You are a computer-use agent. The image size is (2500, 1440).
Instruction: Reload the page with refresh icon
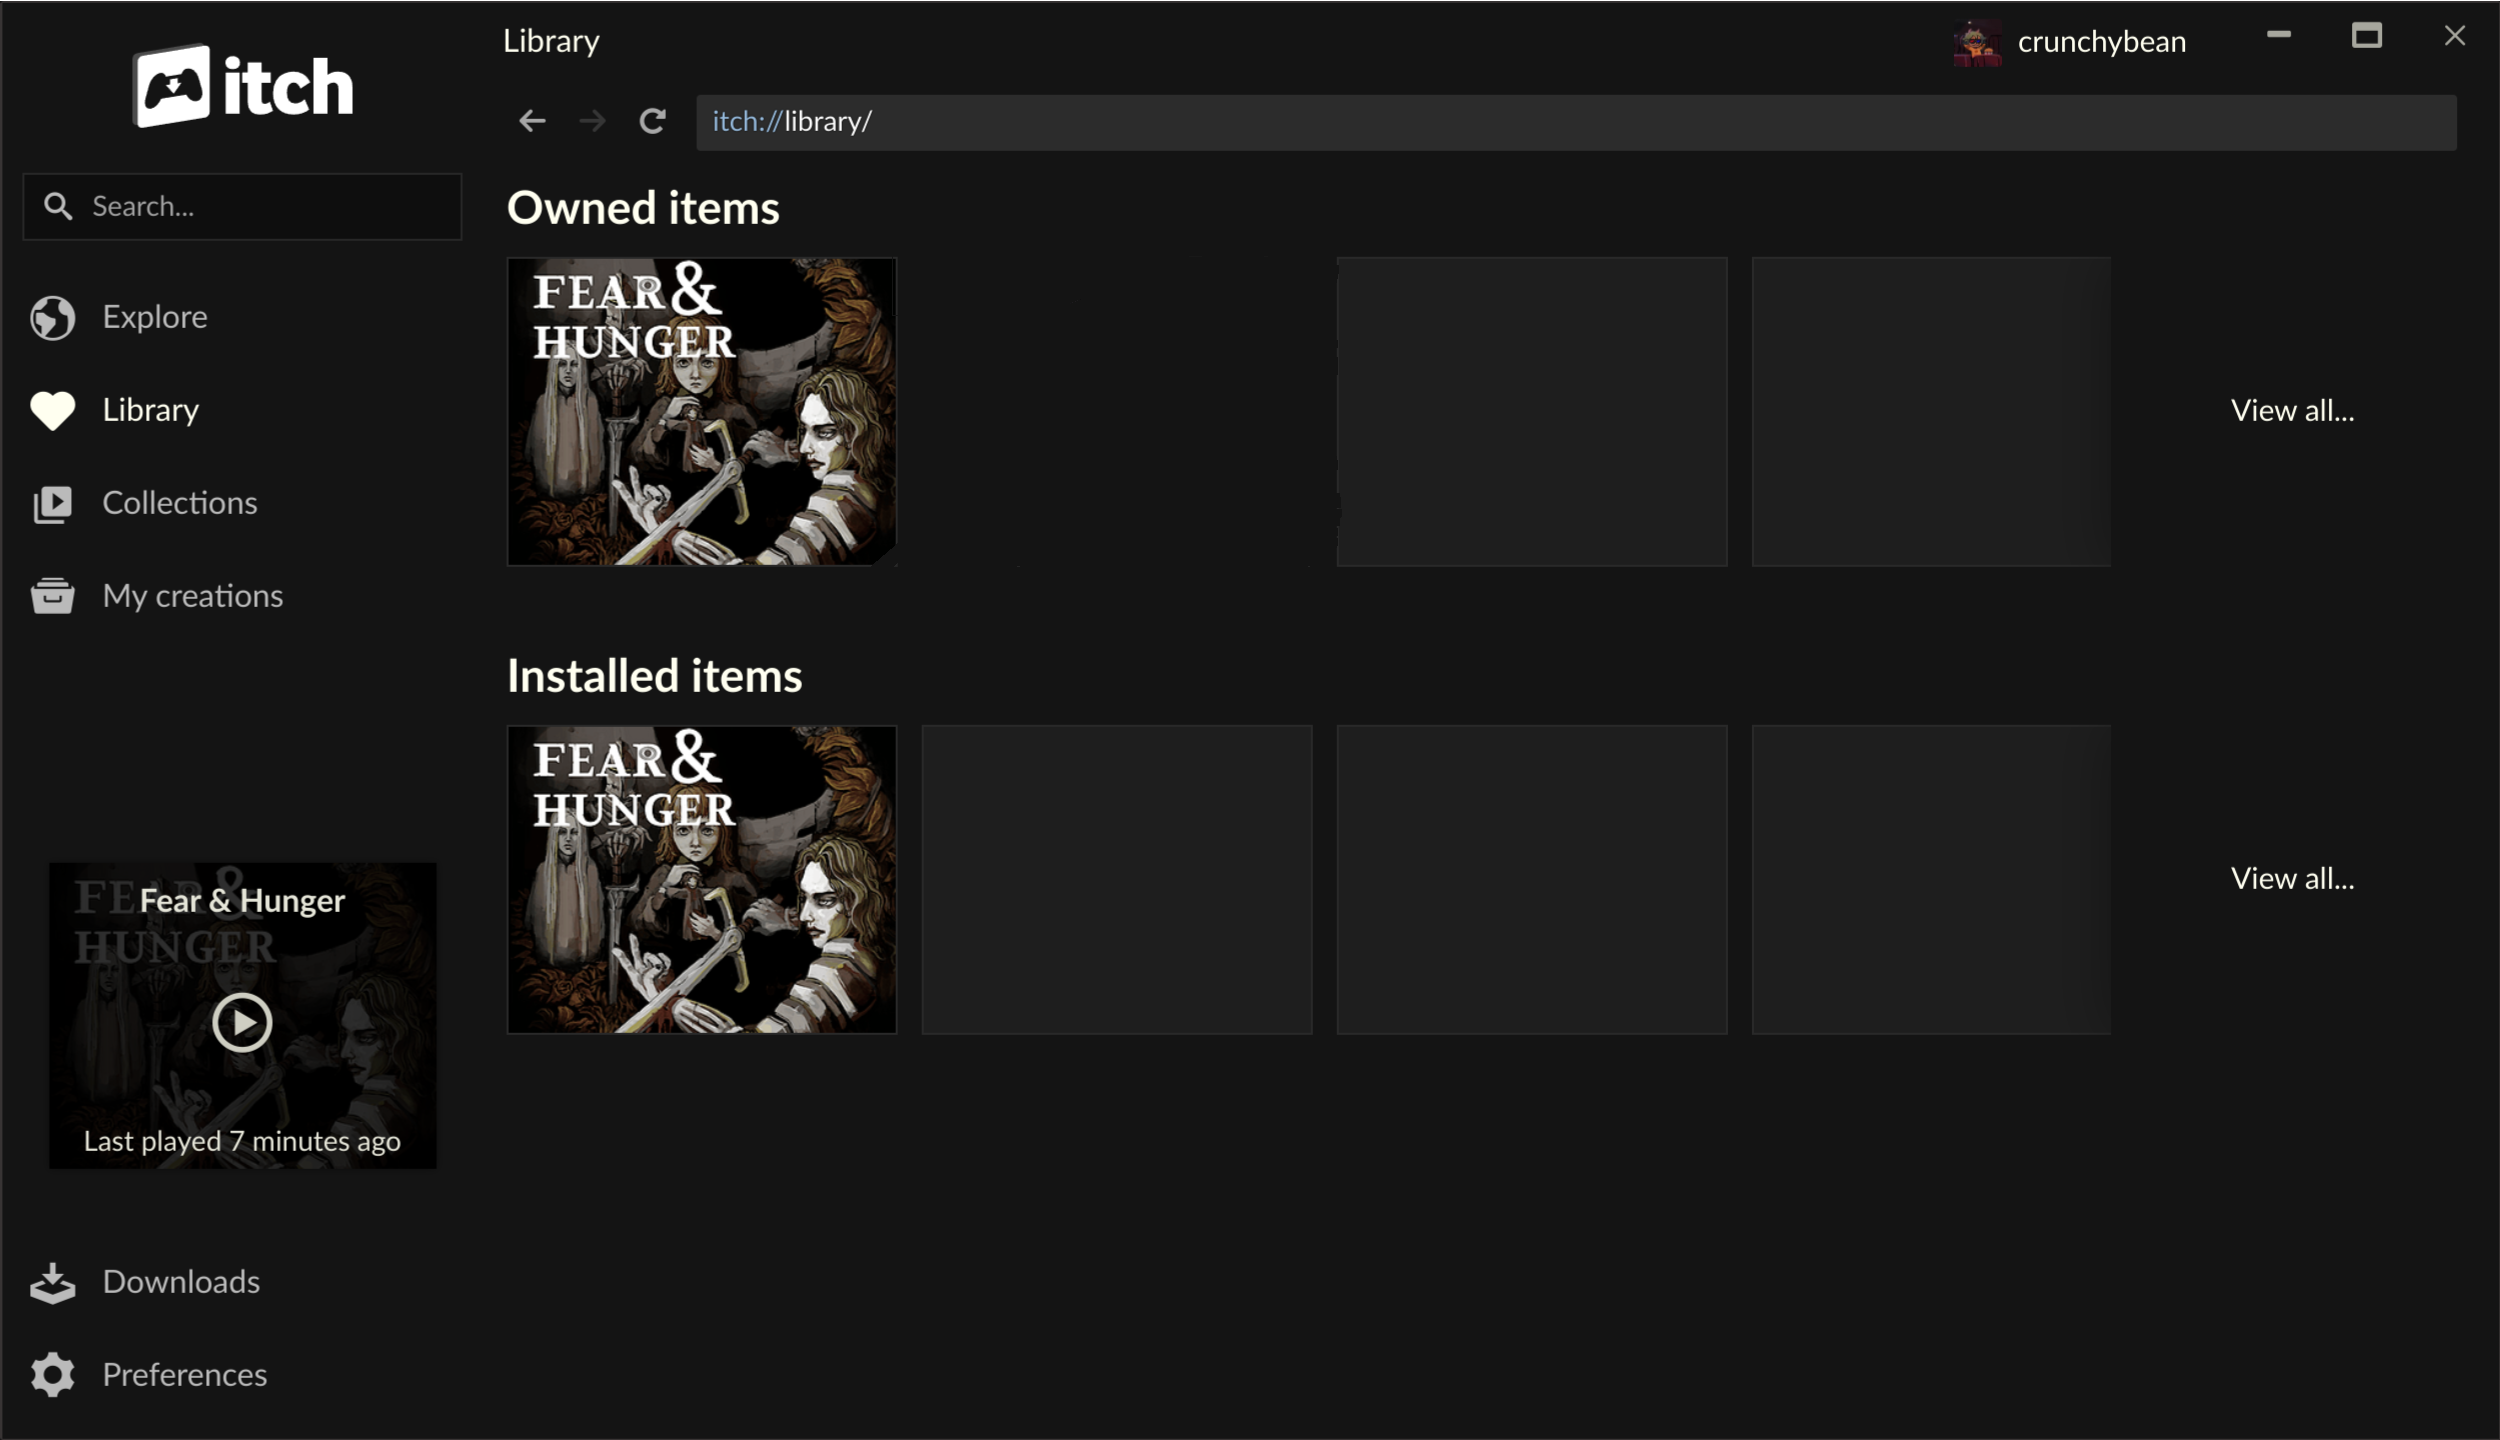652,122
